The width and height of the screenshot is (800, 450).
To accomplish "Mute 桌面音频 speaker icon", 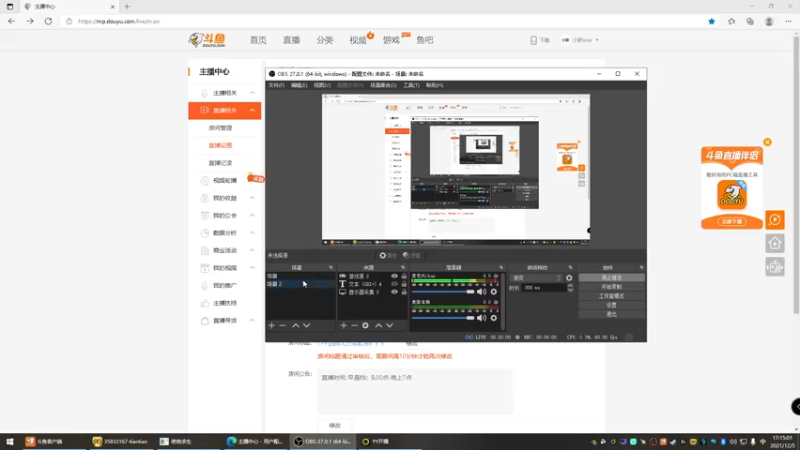I will click(481, 318).
